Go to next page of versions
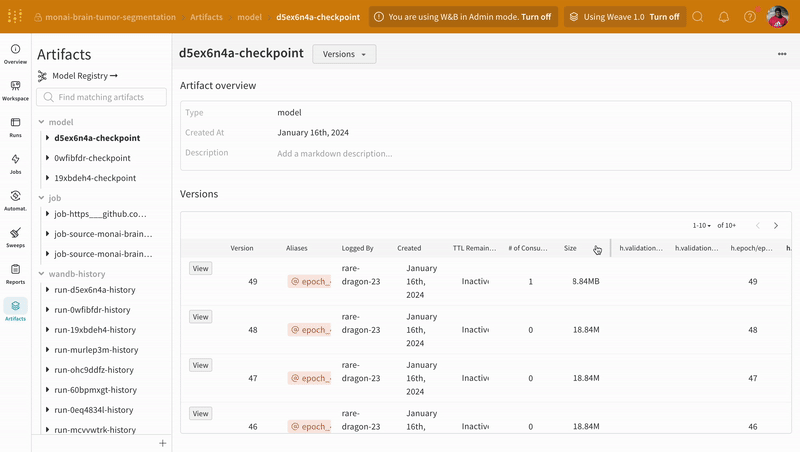The width and height of the screenshot is (800, 452). (x=776, y=226)
